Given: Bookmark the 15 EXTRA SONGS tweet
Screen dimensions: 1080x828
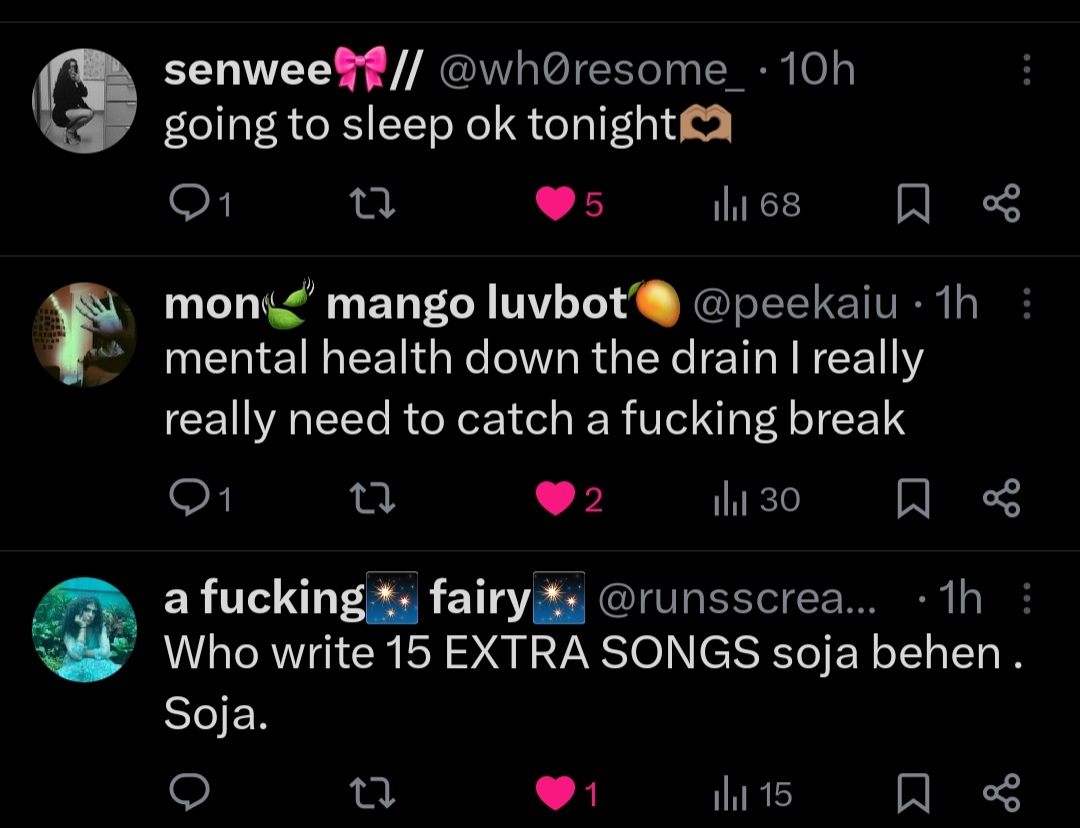Looking at the screenshot, I should point(913,793).
